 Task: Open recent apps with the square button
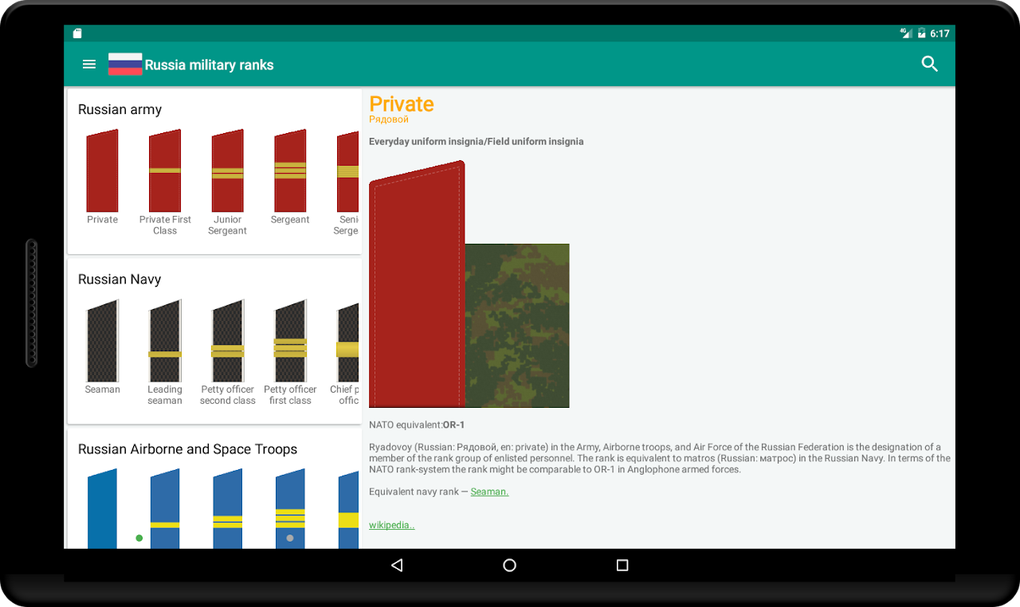point(621,564)
